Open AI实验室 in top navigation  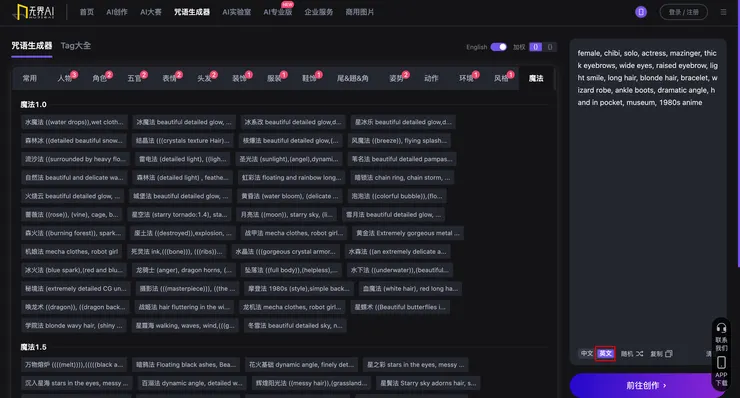[x=236, y=12]
